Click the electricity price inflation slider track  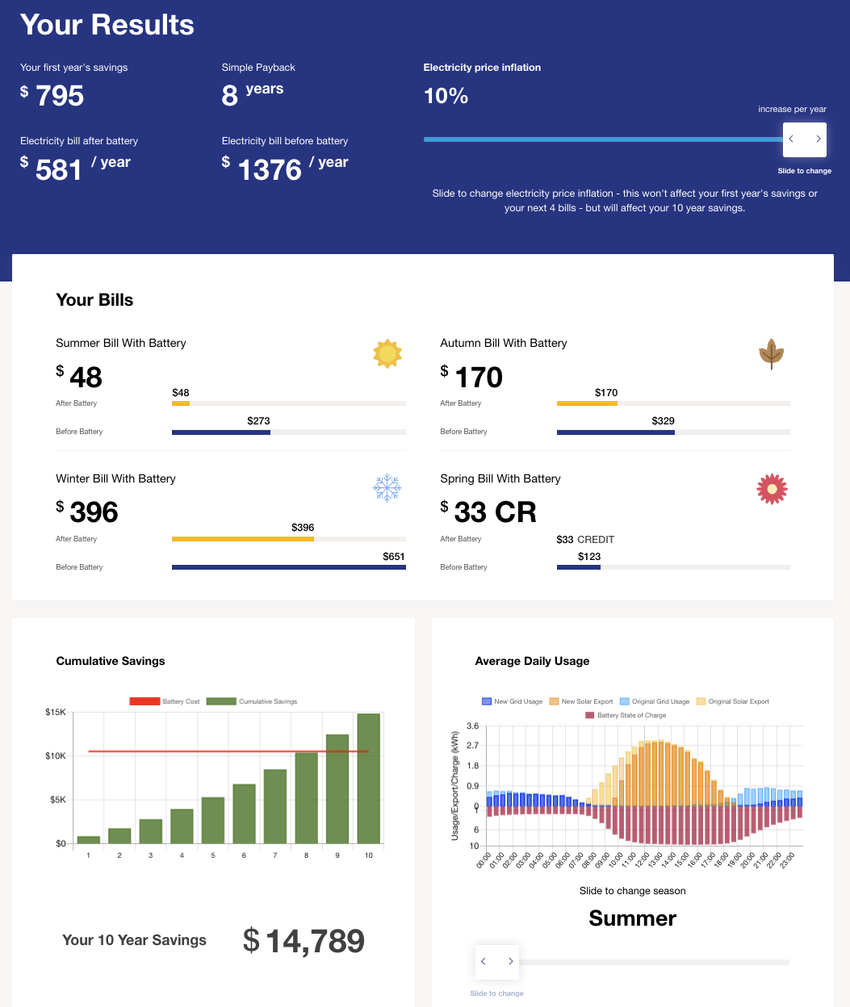click(x=600, y=140)
